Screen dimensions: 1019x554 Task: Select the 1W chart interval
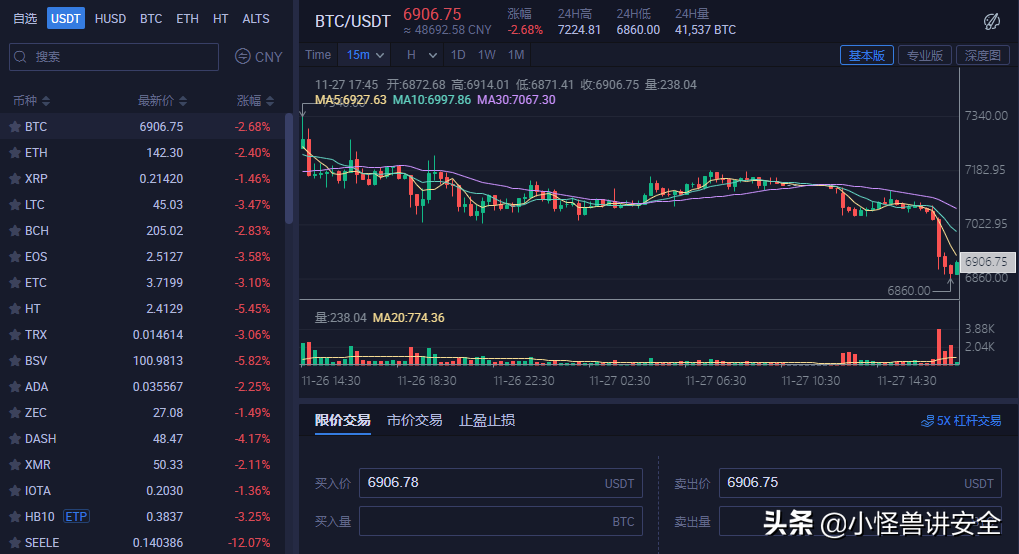tap(487, 55)
